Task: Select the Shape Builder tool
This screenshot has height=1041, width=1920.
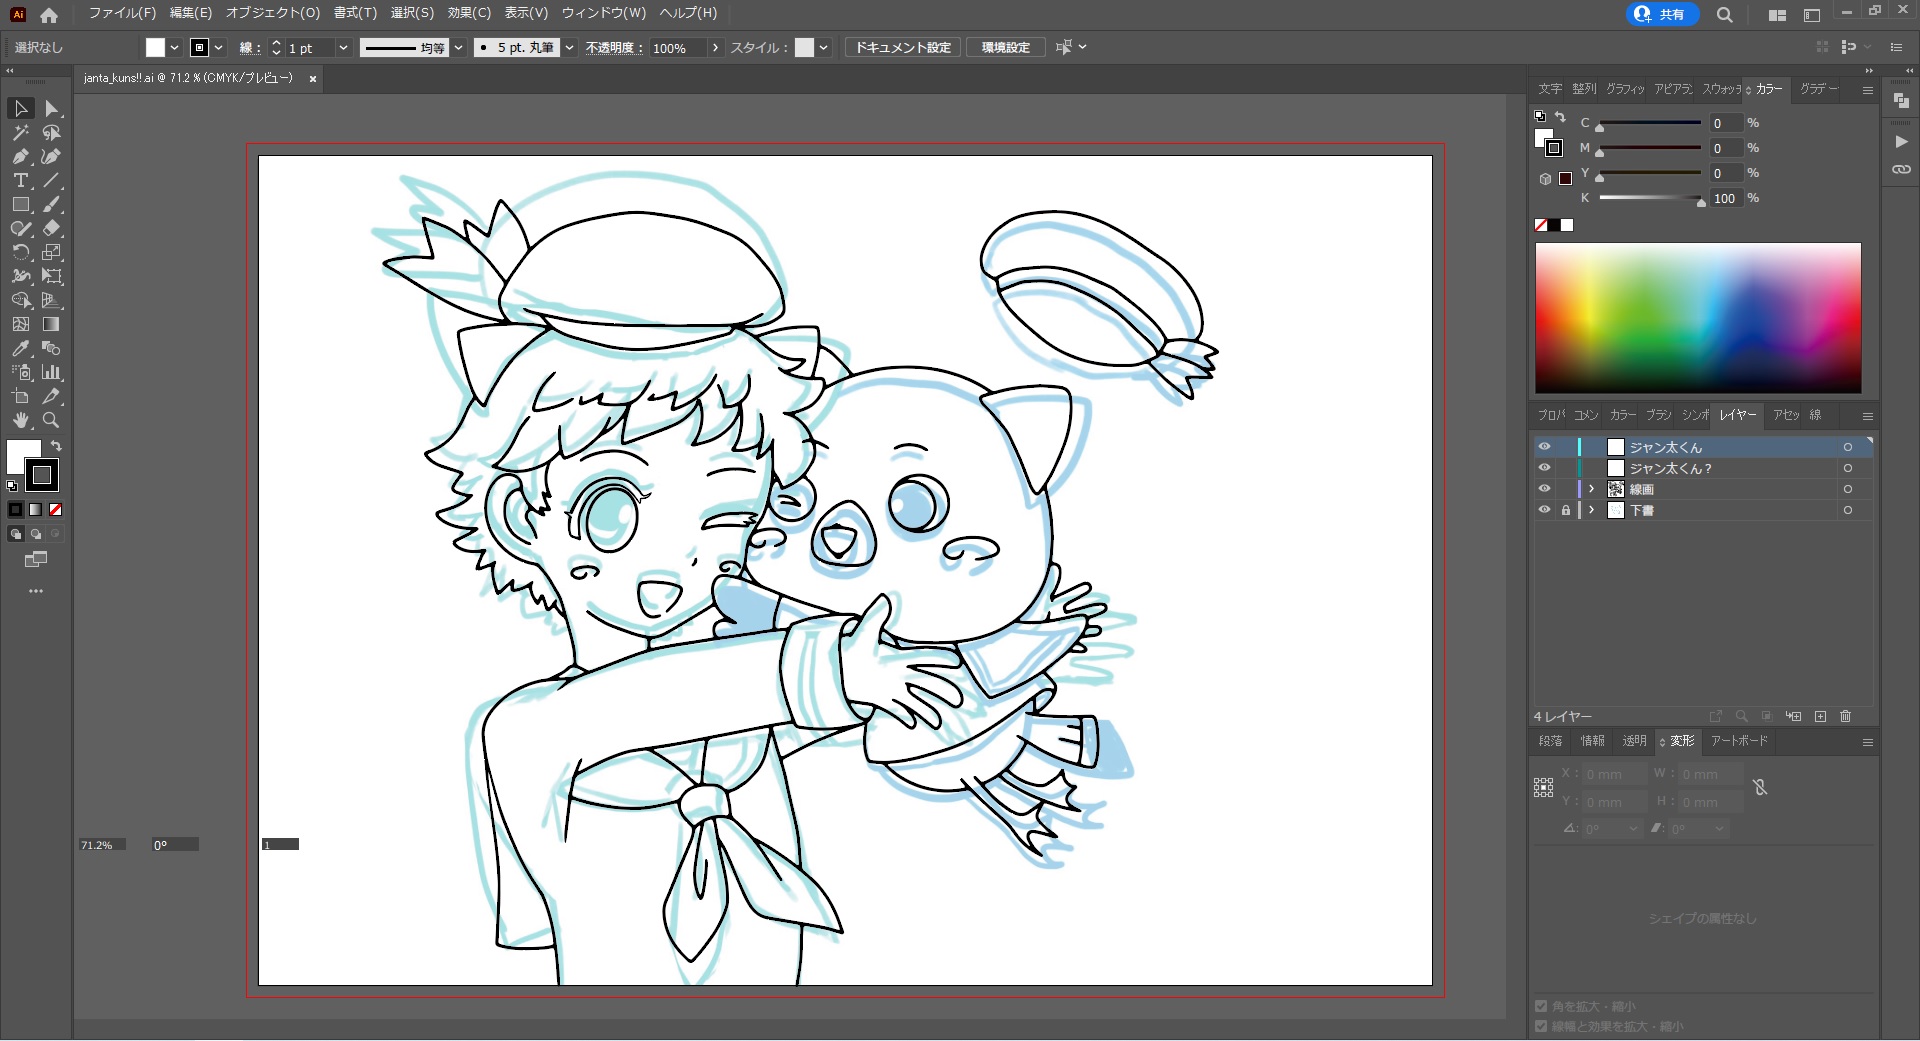Action: [x=20, y=300]
